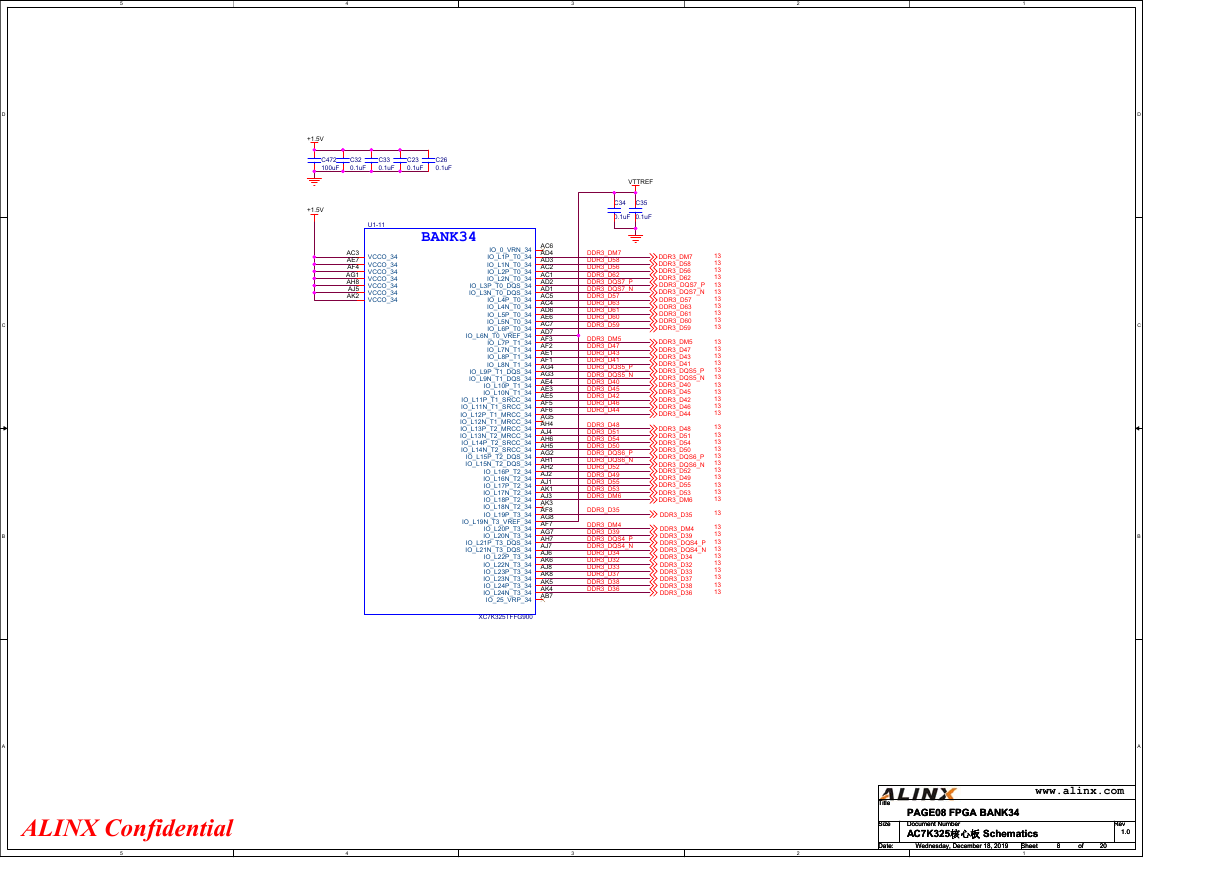This screenshot has width=1228, height=869.
Task: Select pin number AE7 on VCCO_34
Action: tap(352, 260)
